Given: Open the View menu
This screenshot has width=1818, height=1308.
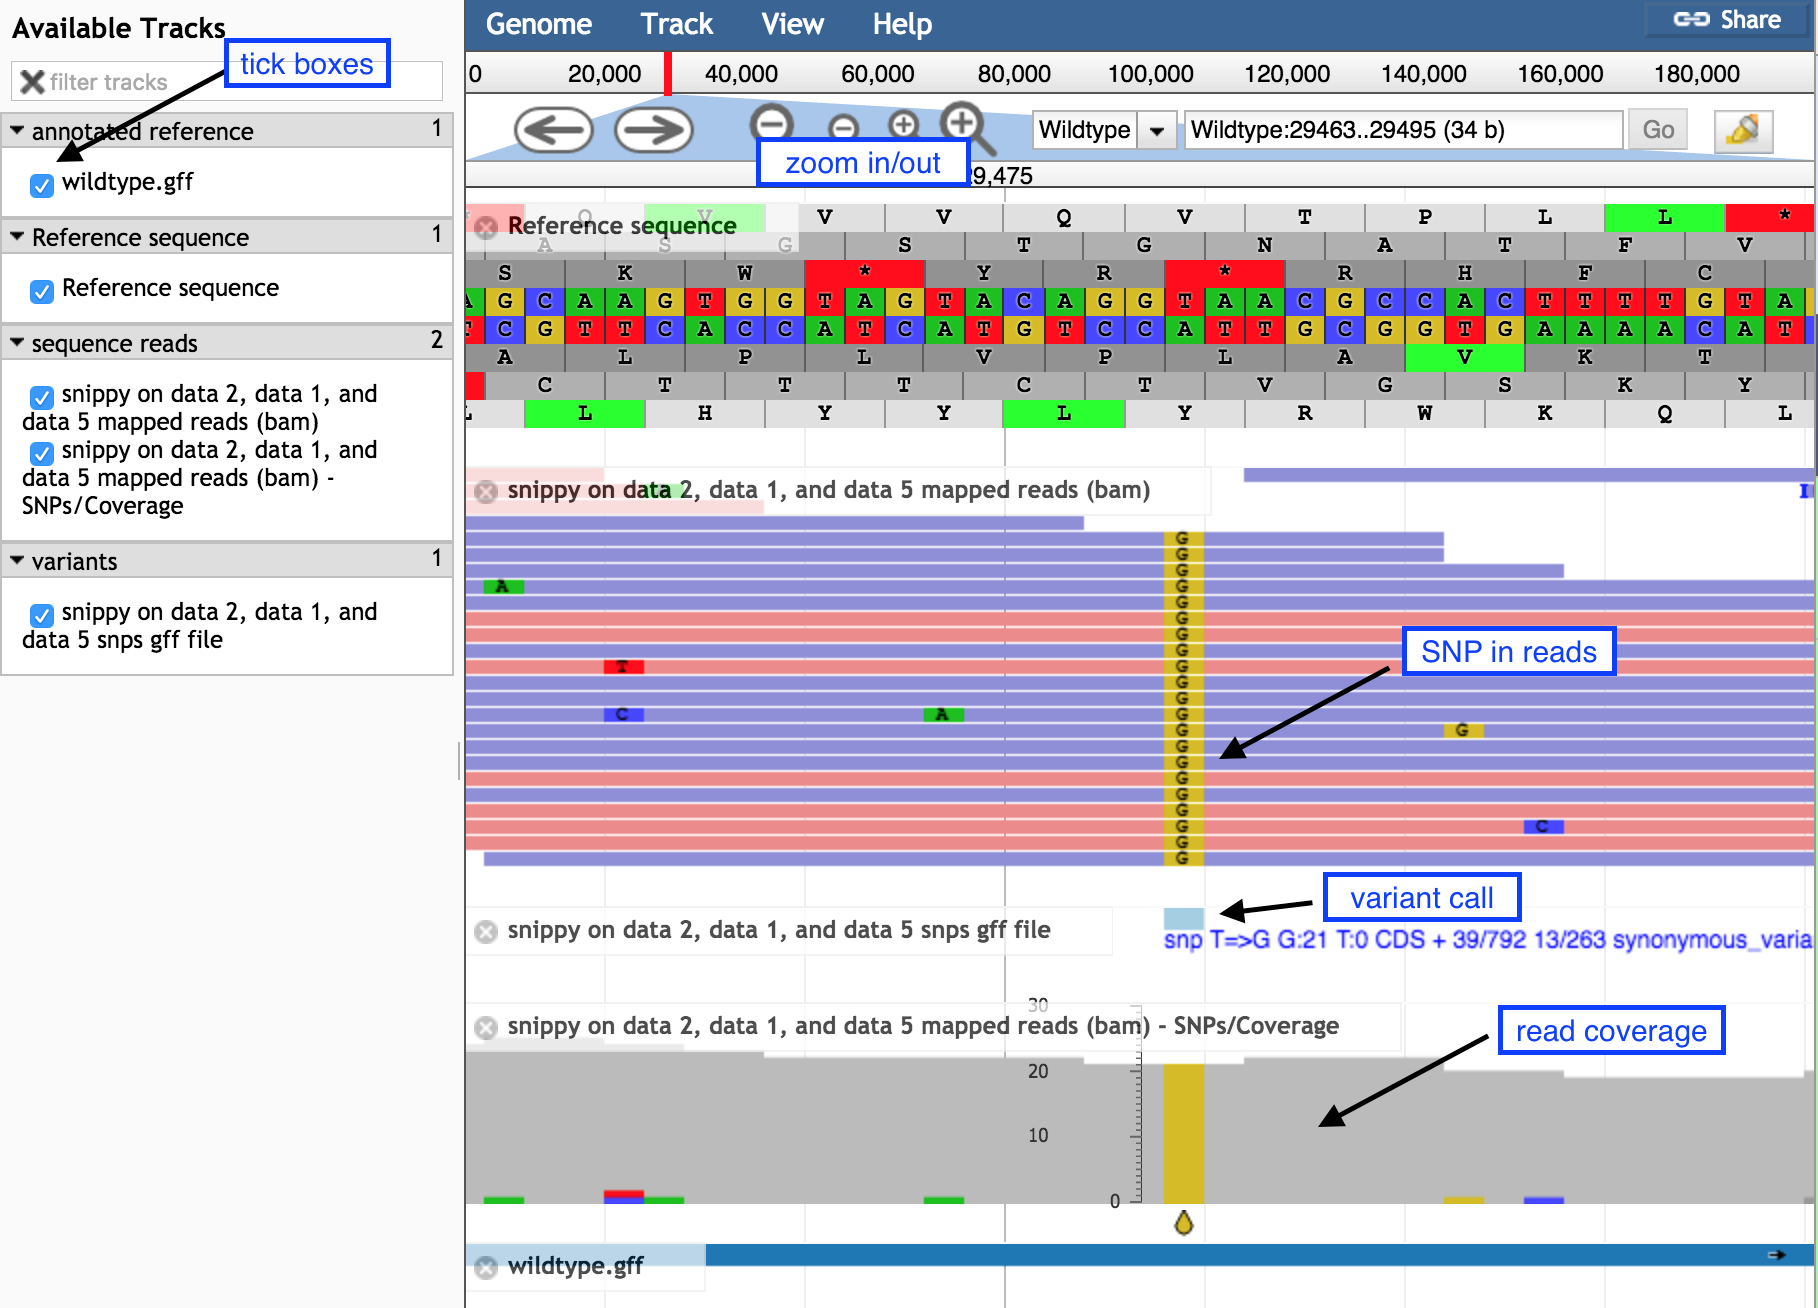Looking at the screenshot, I should [x=792, y=24].
